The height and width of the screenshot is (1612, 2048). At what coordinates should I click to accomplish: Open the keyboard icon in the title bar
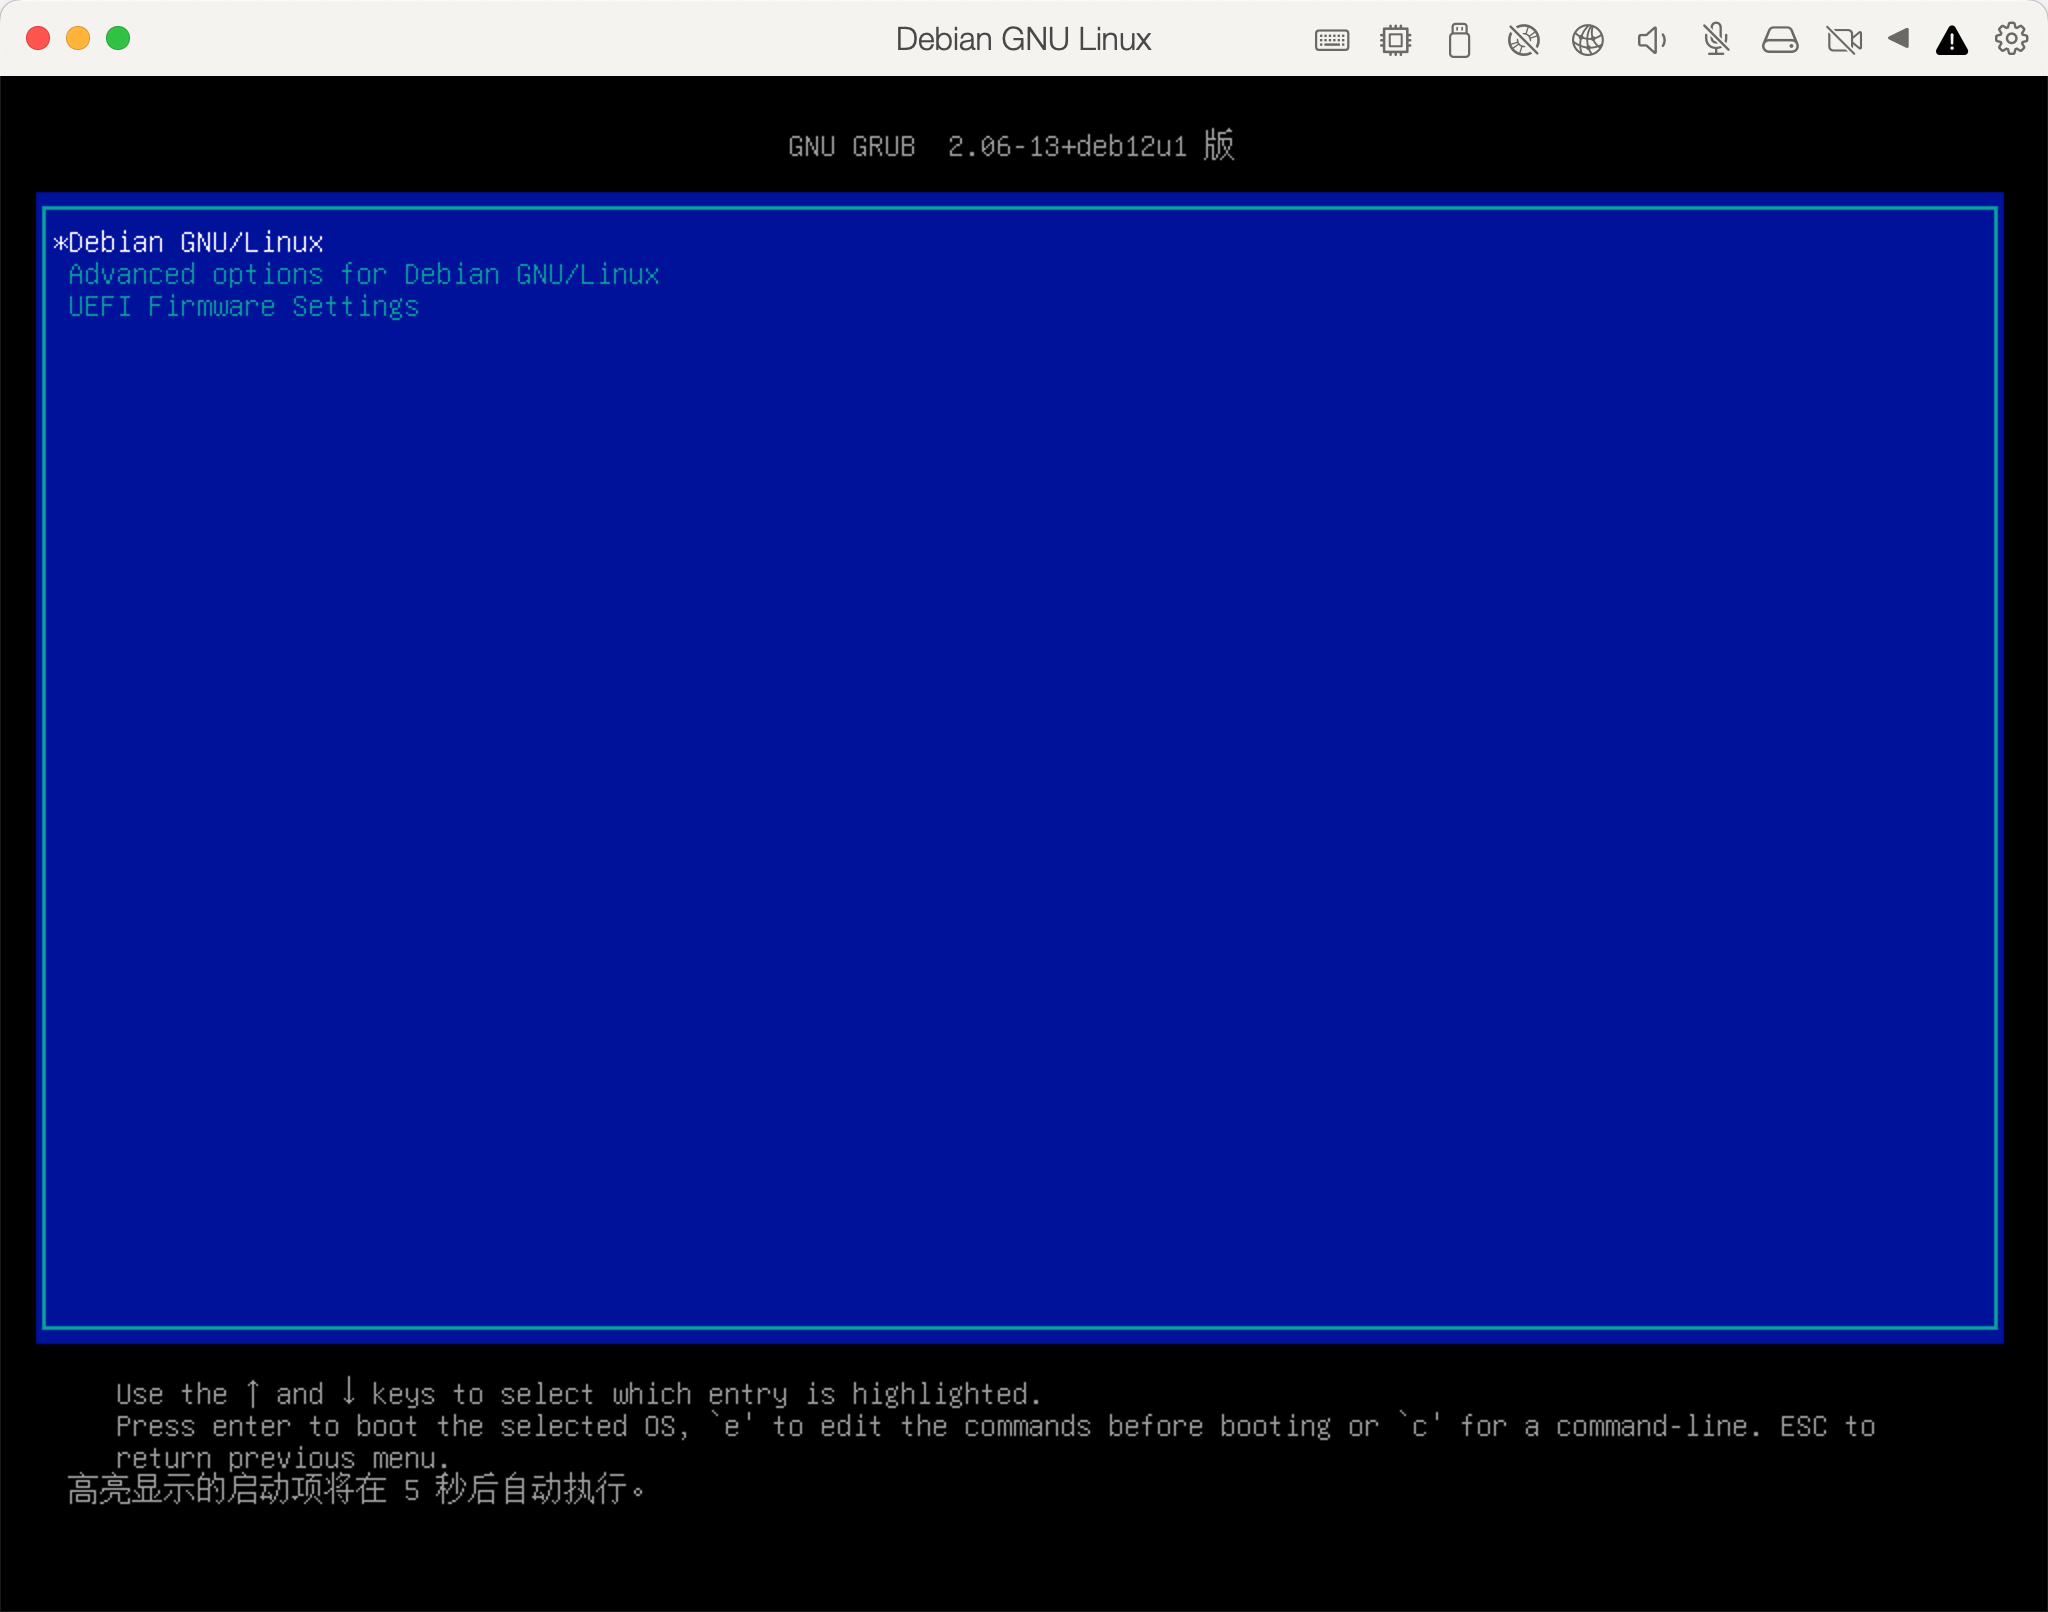click(x=1332, y=40)
